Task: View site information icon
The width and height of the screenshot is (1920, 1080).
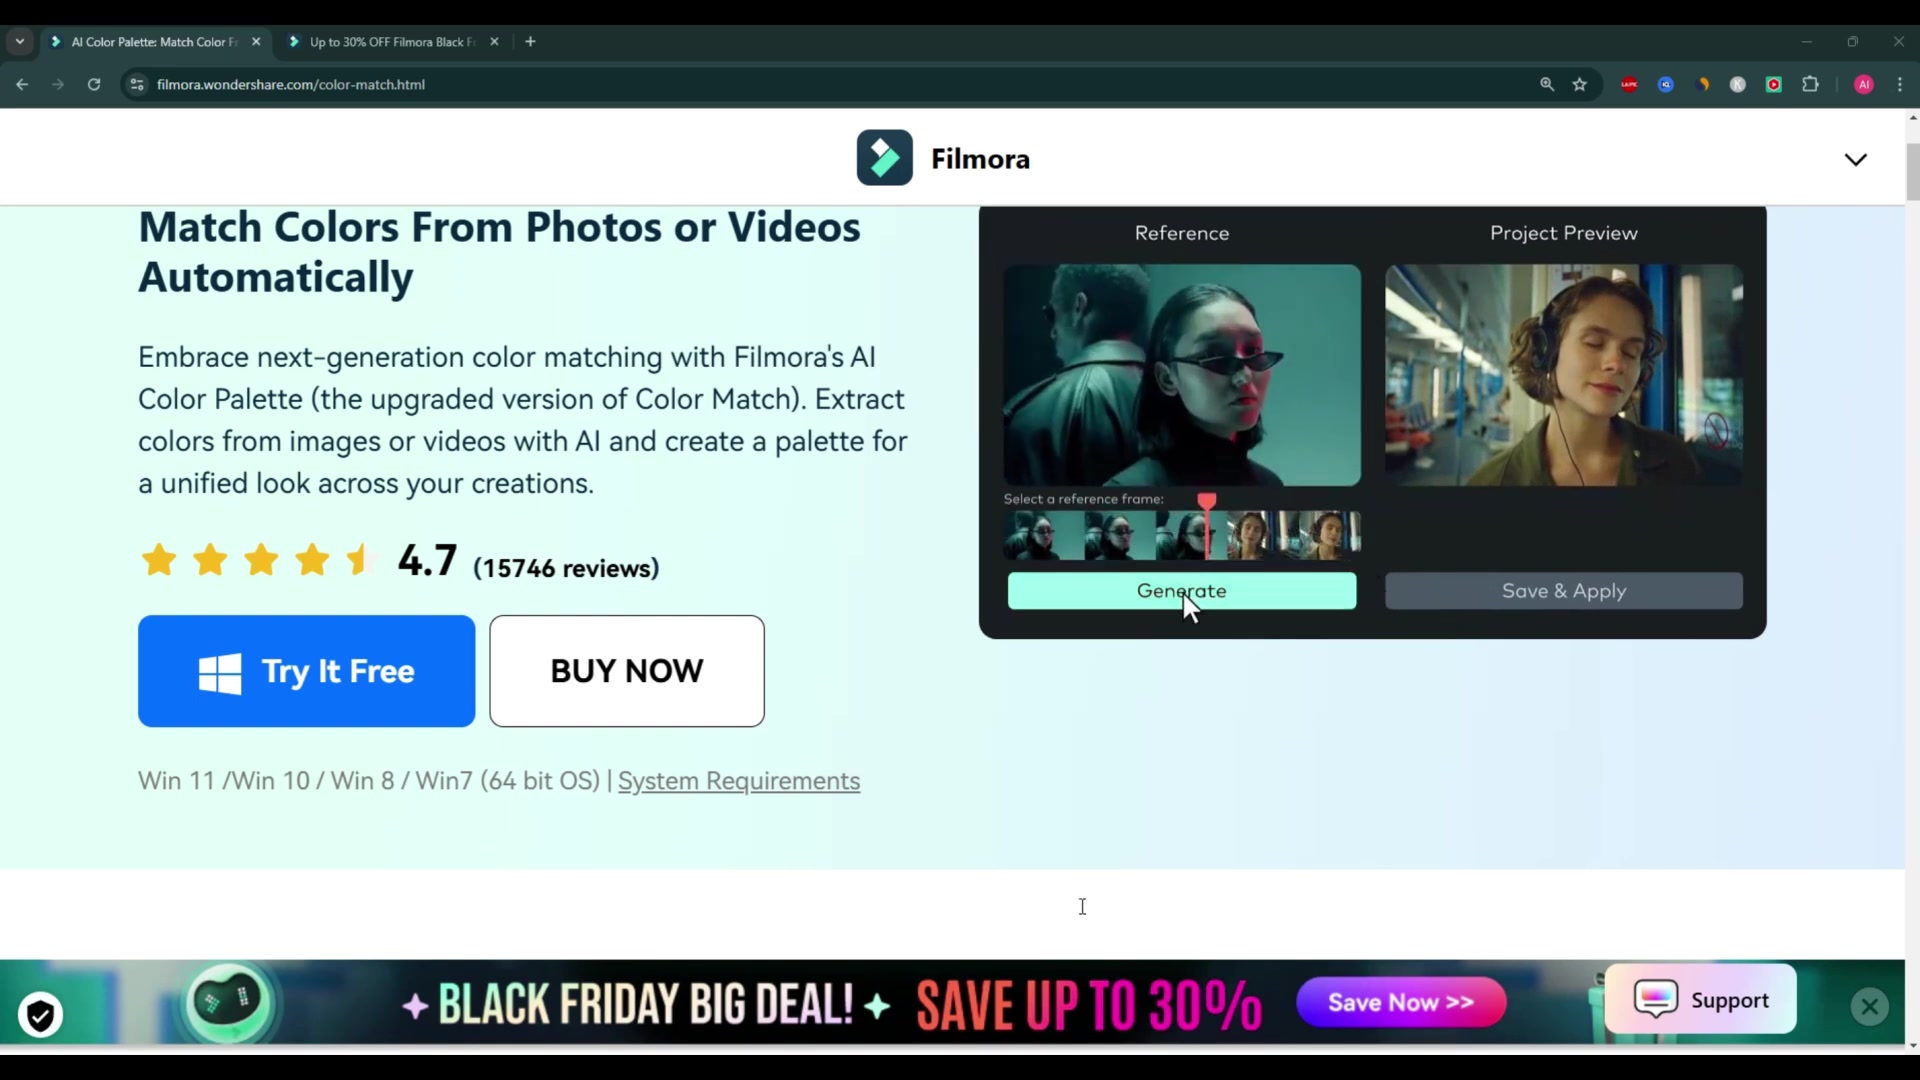Action: point(138,85)
